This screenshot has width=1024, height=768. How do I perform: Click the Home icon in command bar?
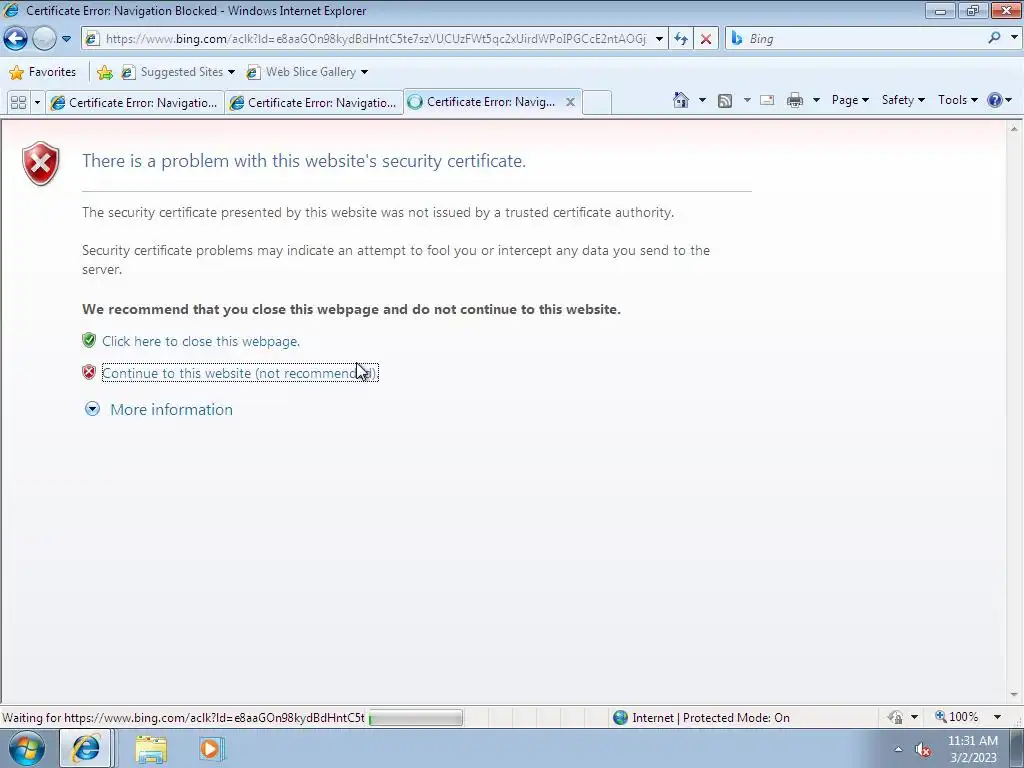tap(680, 100)
